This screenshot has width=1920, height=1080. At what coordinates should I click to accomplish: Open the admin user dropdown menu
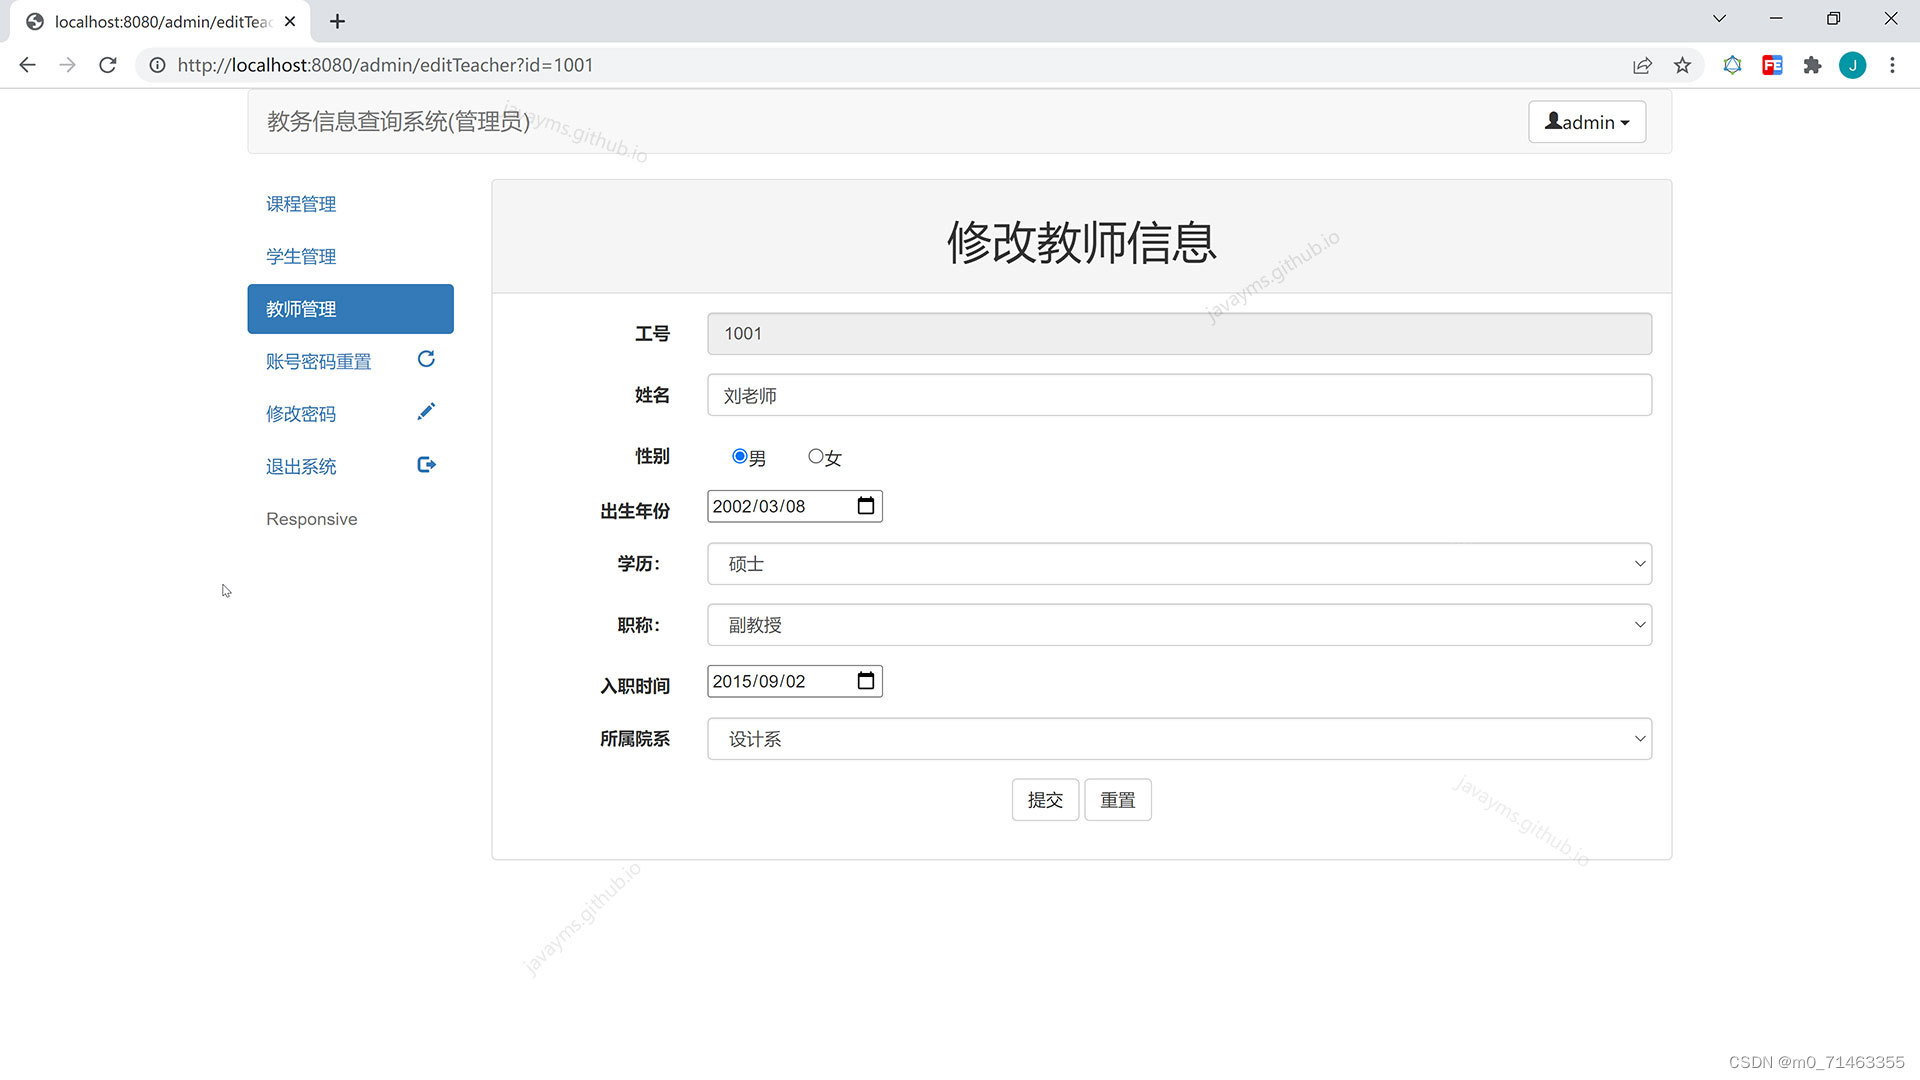(x=1586, y=122)
